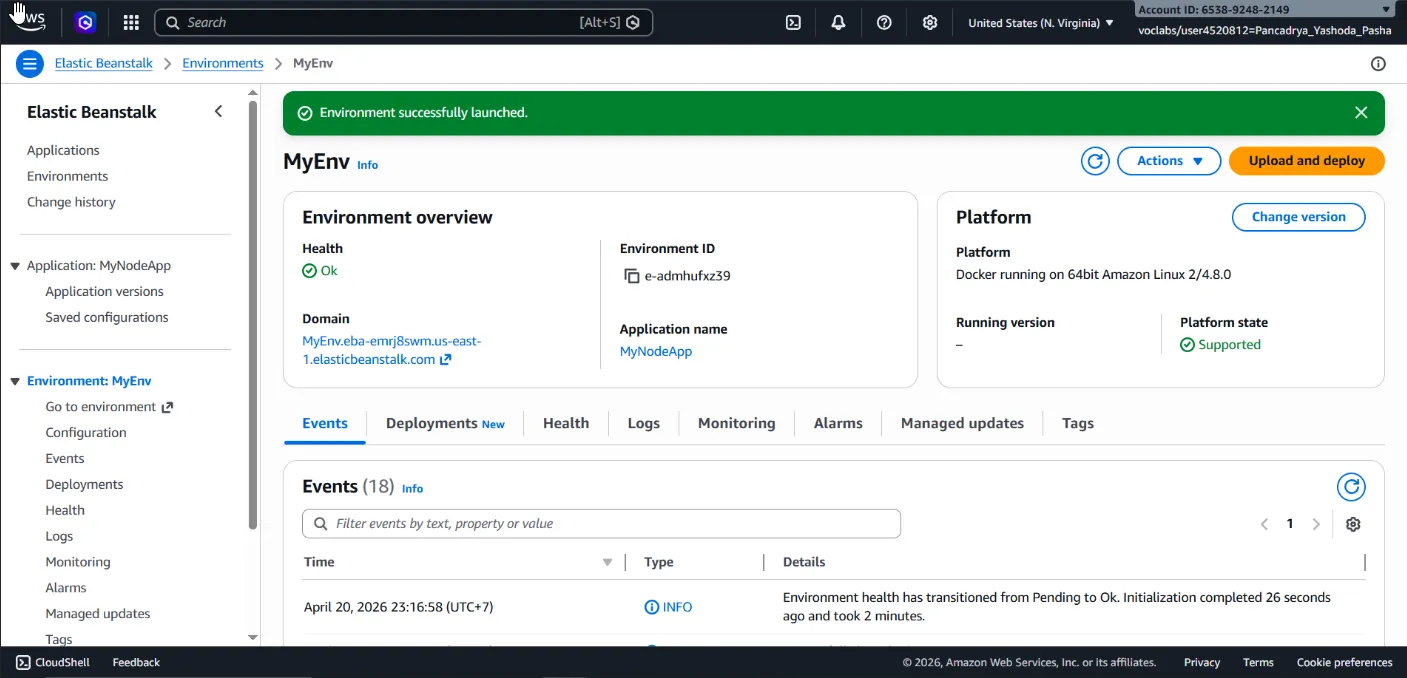Open Saved configurations in sidebar
Viewport: 1407px width, 678px height.
tap(107, 318)
